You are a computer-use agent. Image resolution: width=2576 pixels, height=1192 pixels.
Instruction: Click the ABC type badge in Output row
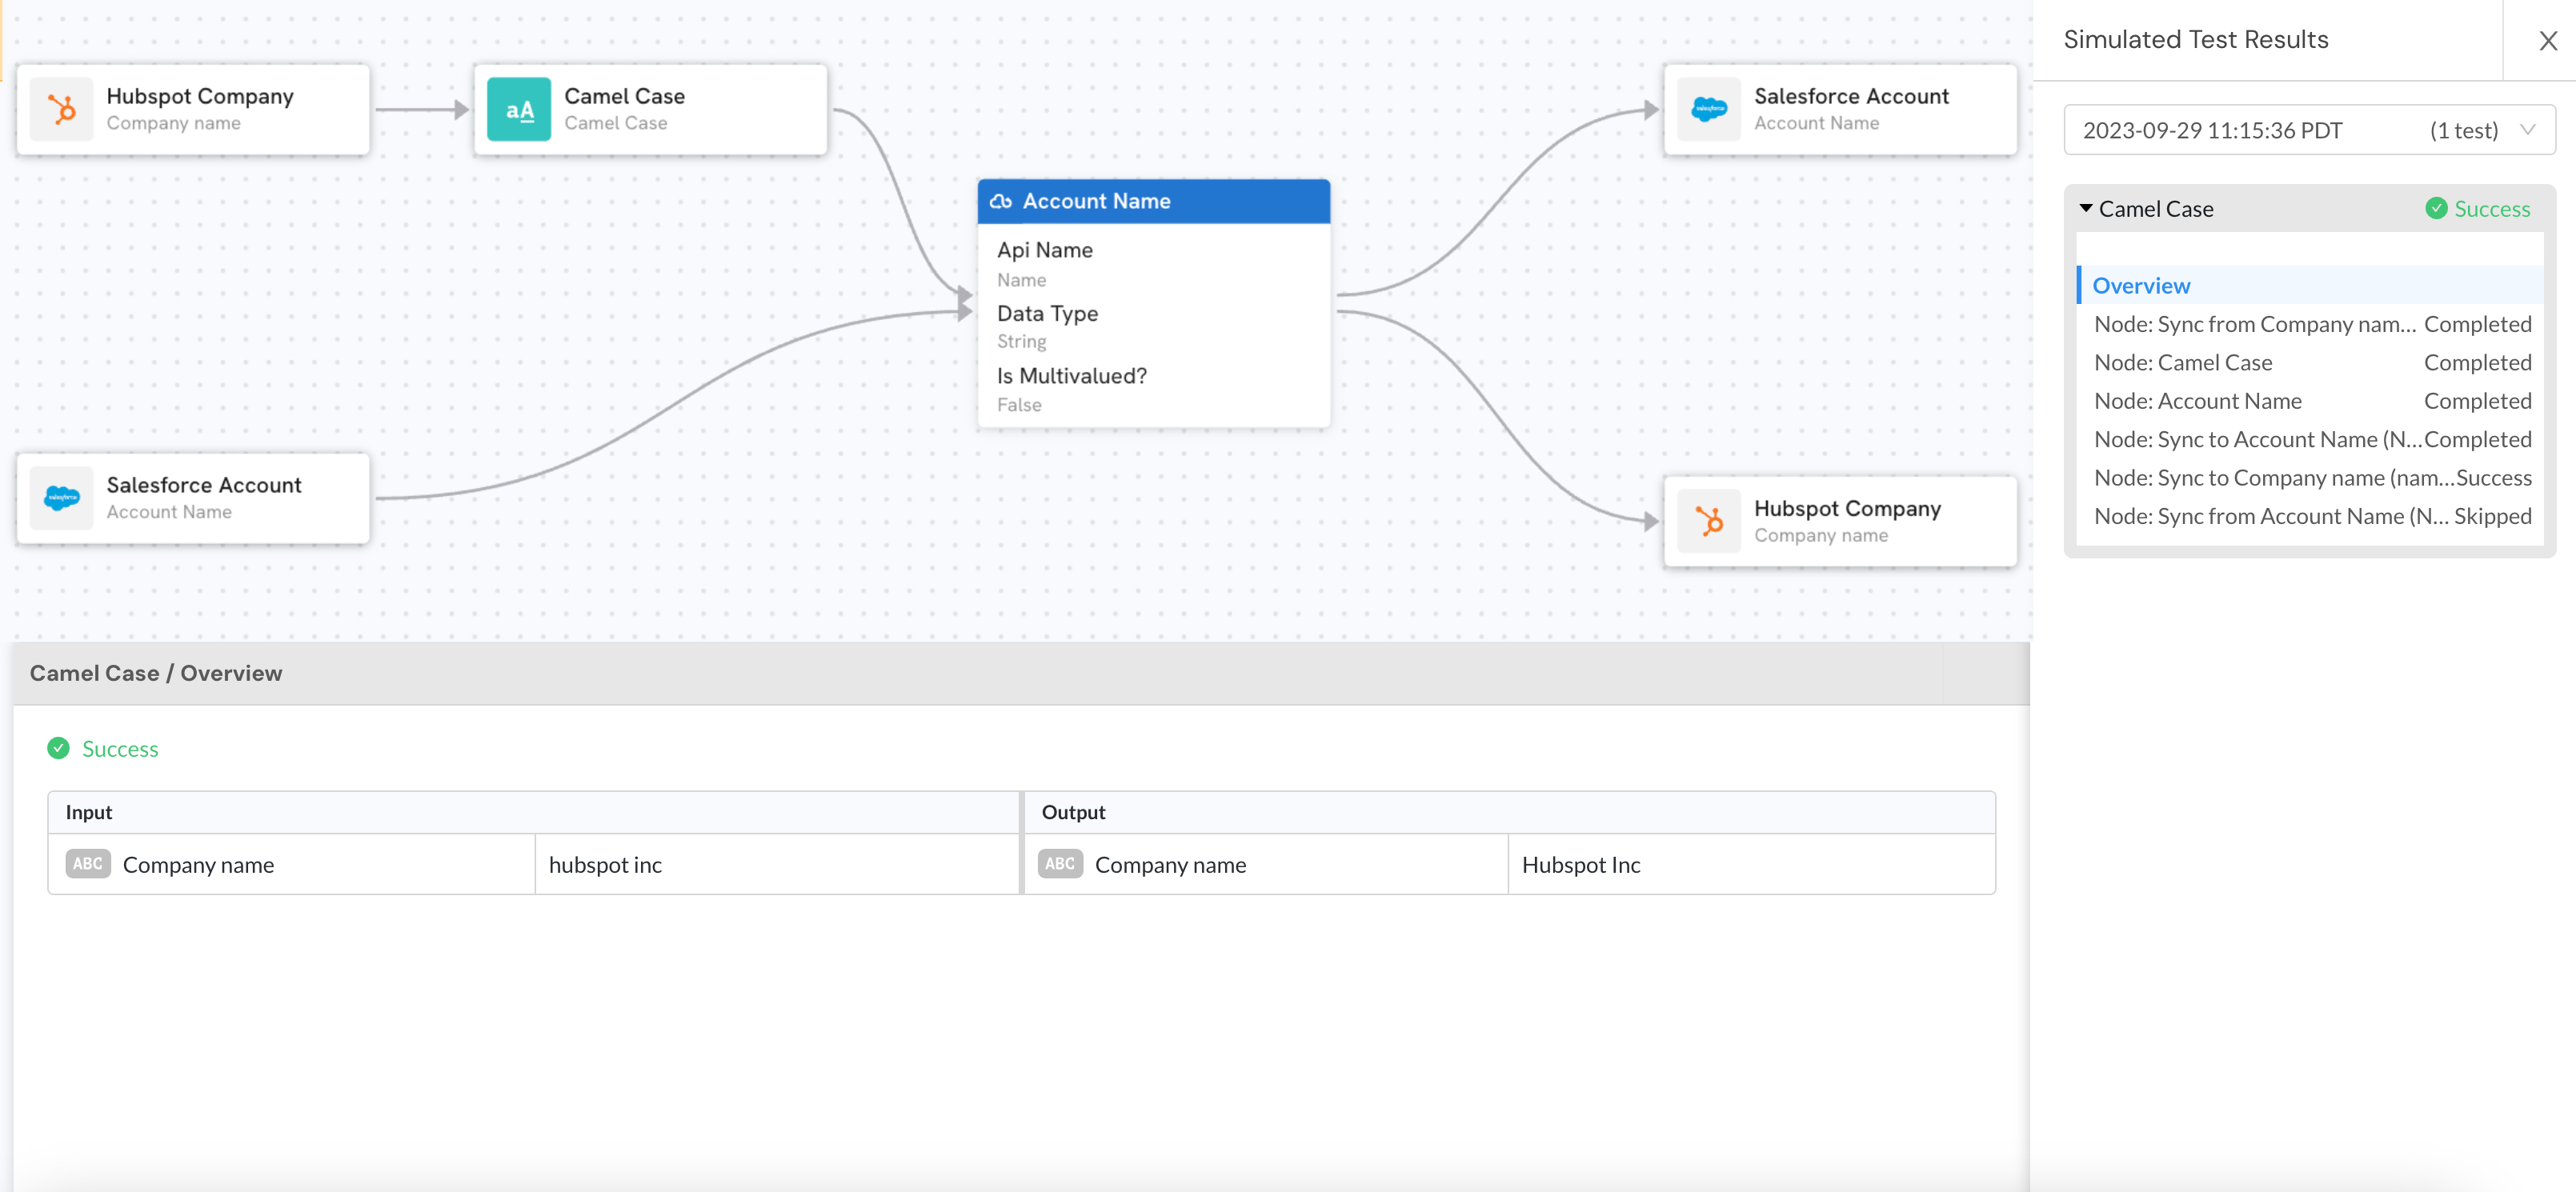1060,864
